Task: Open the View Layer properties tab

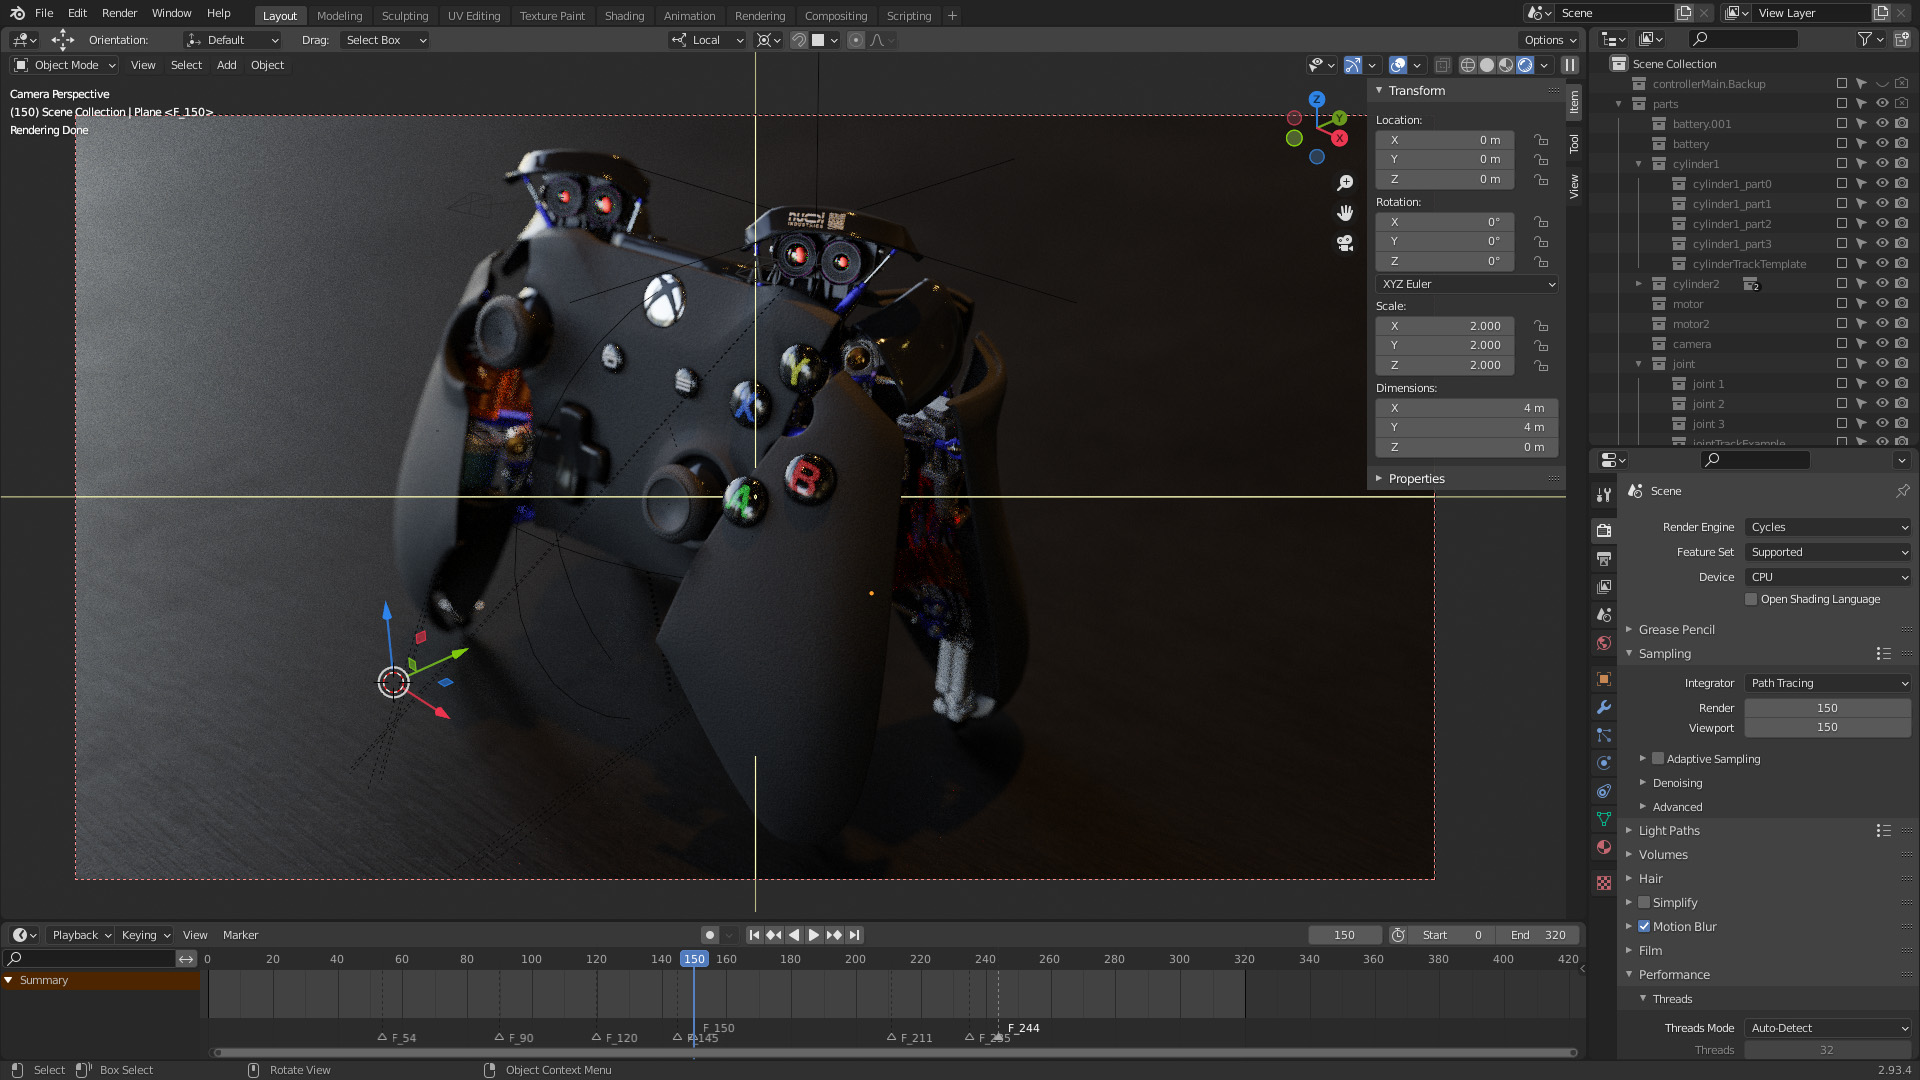Action: tap(1604, 587)
